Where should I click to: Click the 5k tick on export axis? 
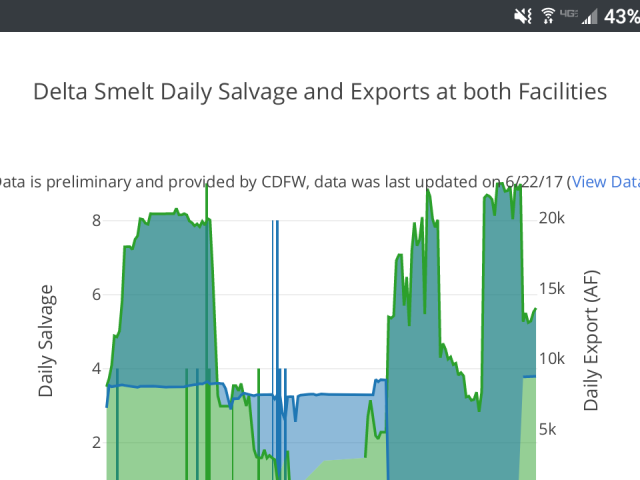point(547,429)
